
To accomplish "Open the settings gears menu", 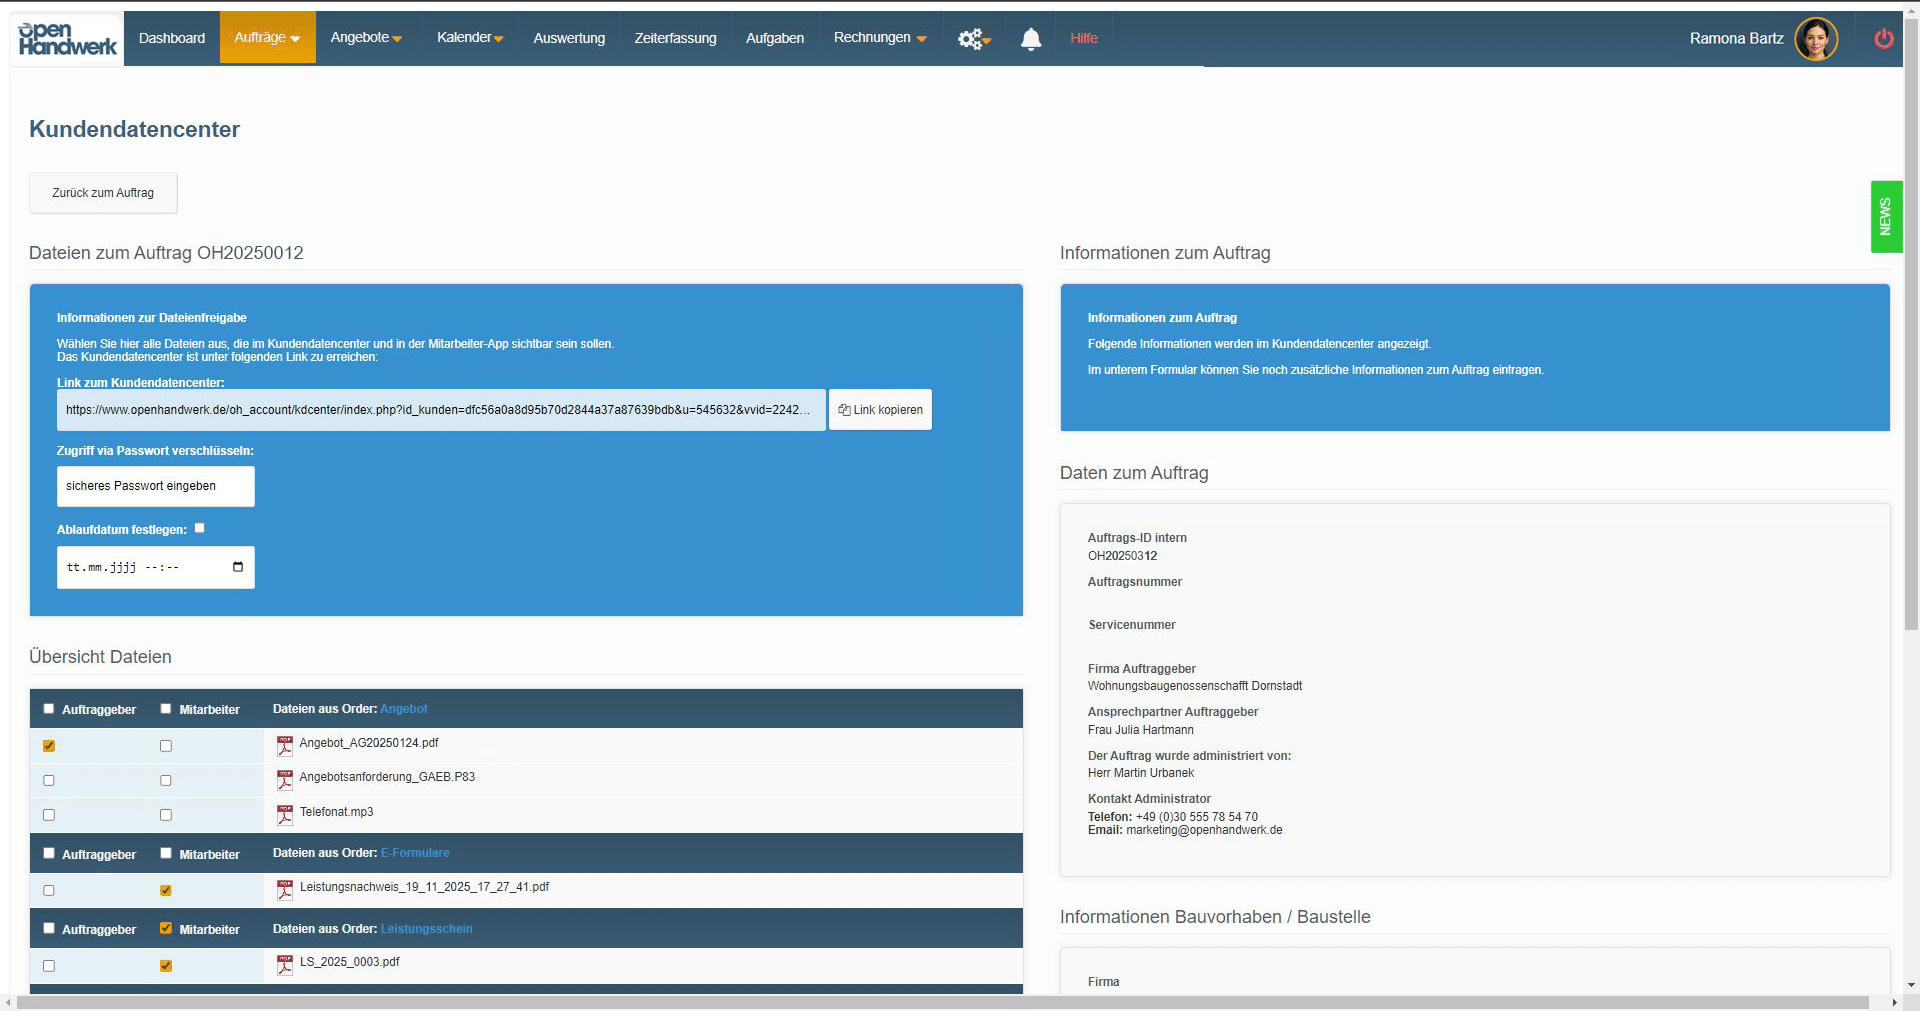I will tap(973, 39).
